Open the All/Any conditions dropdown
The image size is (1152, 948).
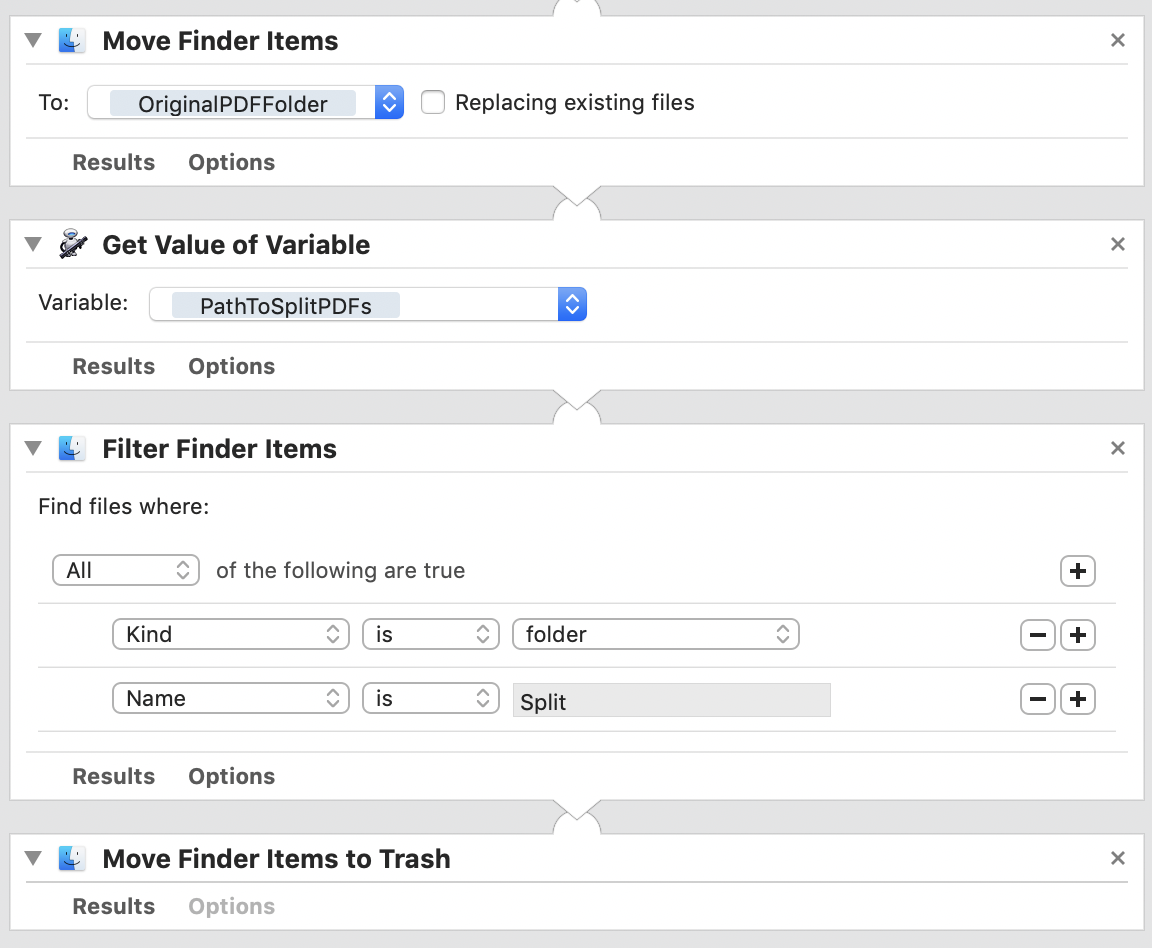pos(126,570)
